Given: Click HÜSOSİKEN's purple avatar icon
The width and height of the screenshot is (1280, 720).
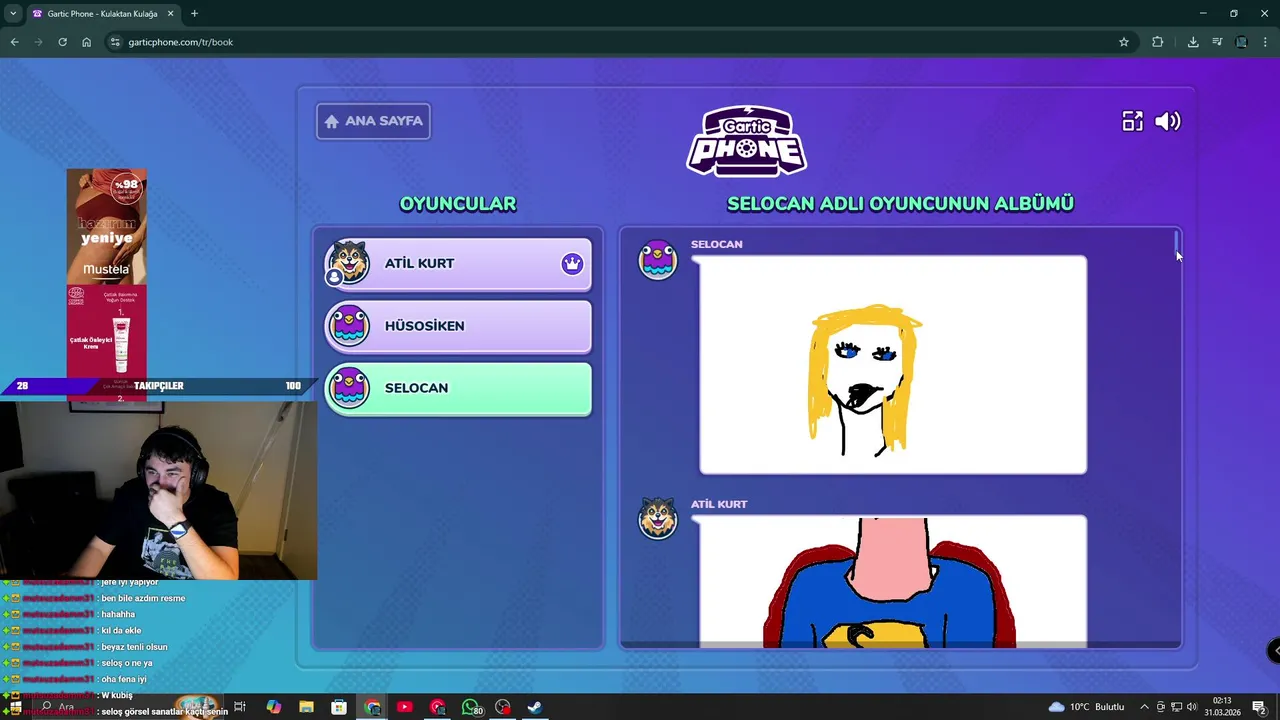Looking at the screenshot, I should tap(349, 326).
